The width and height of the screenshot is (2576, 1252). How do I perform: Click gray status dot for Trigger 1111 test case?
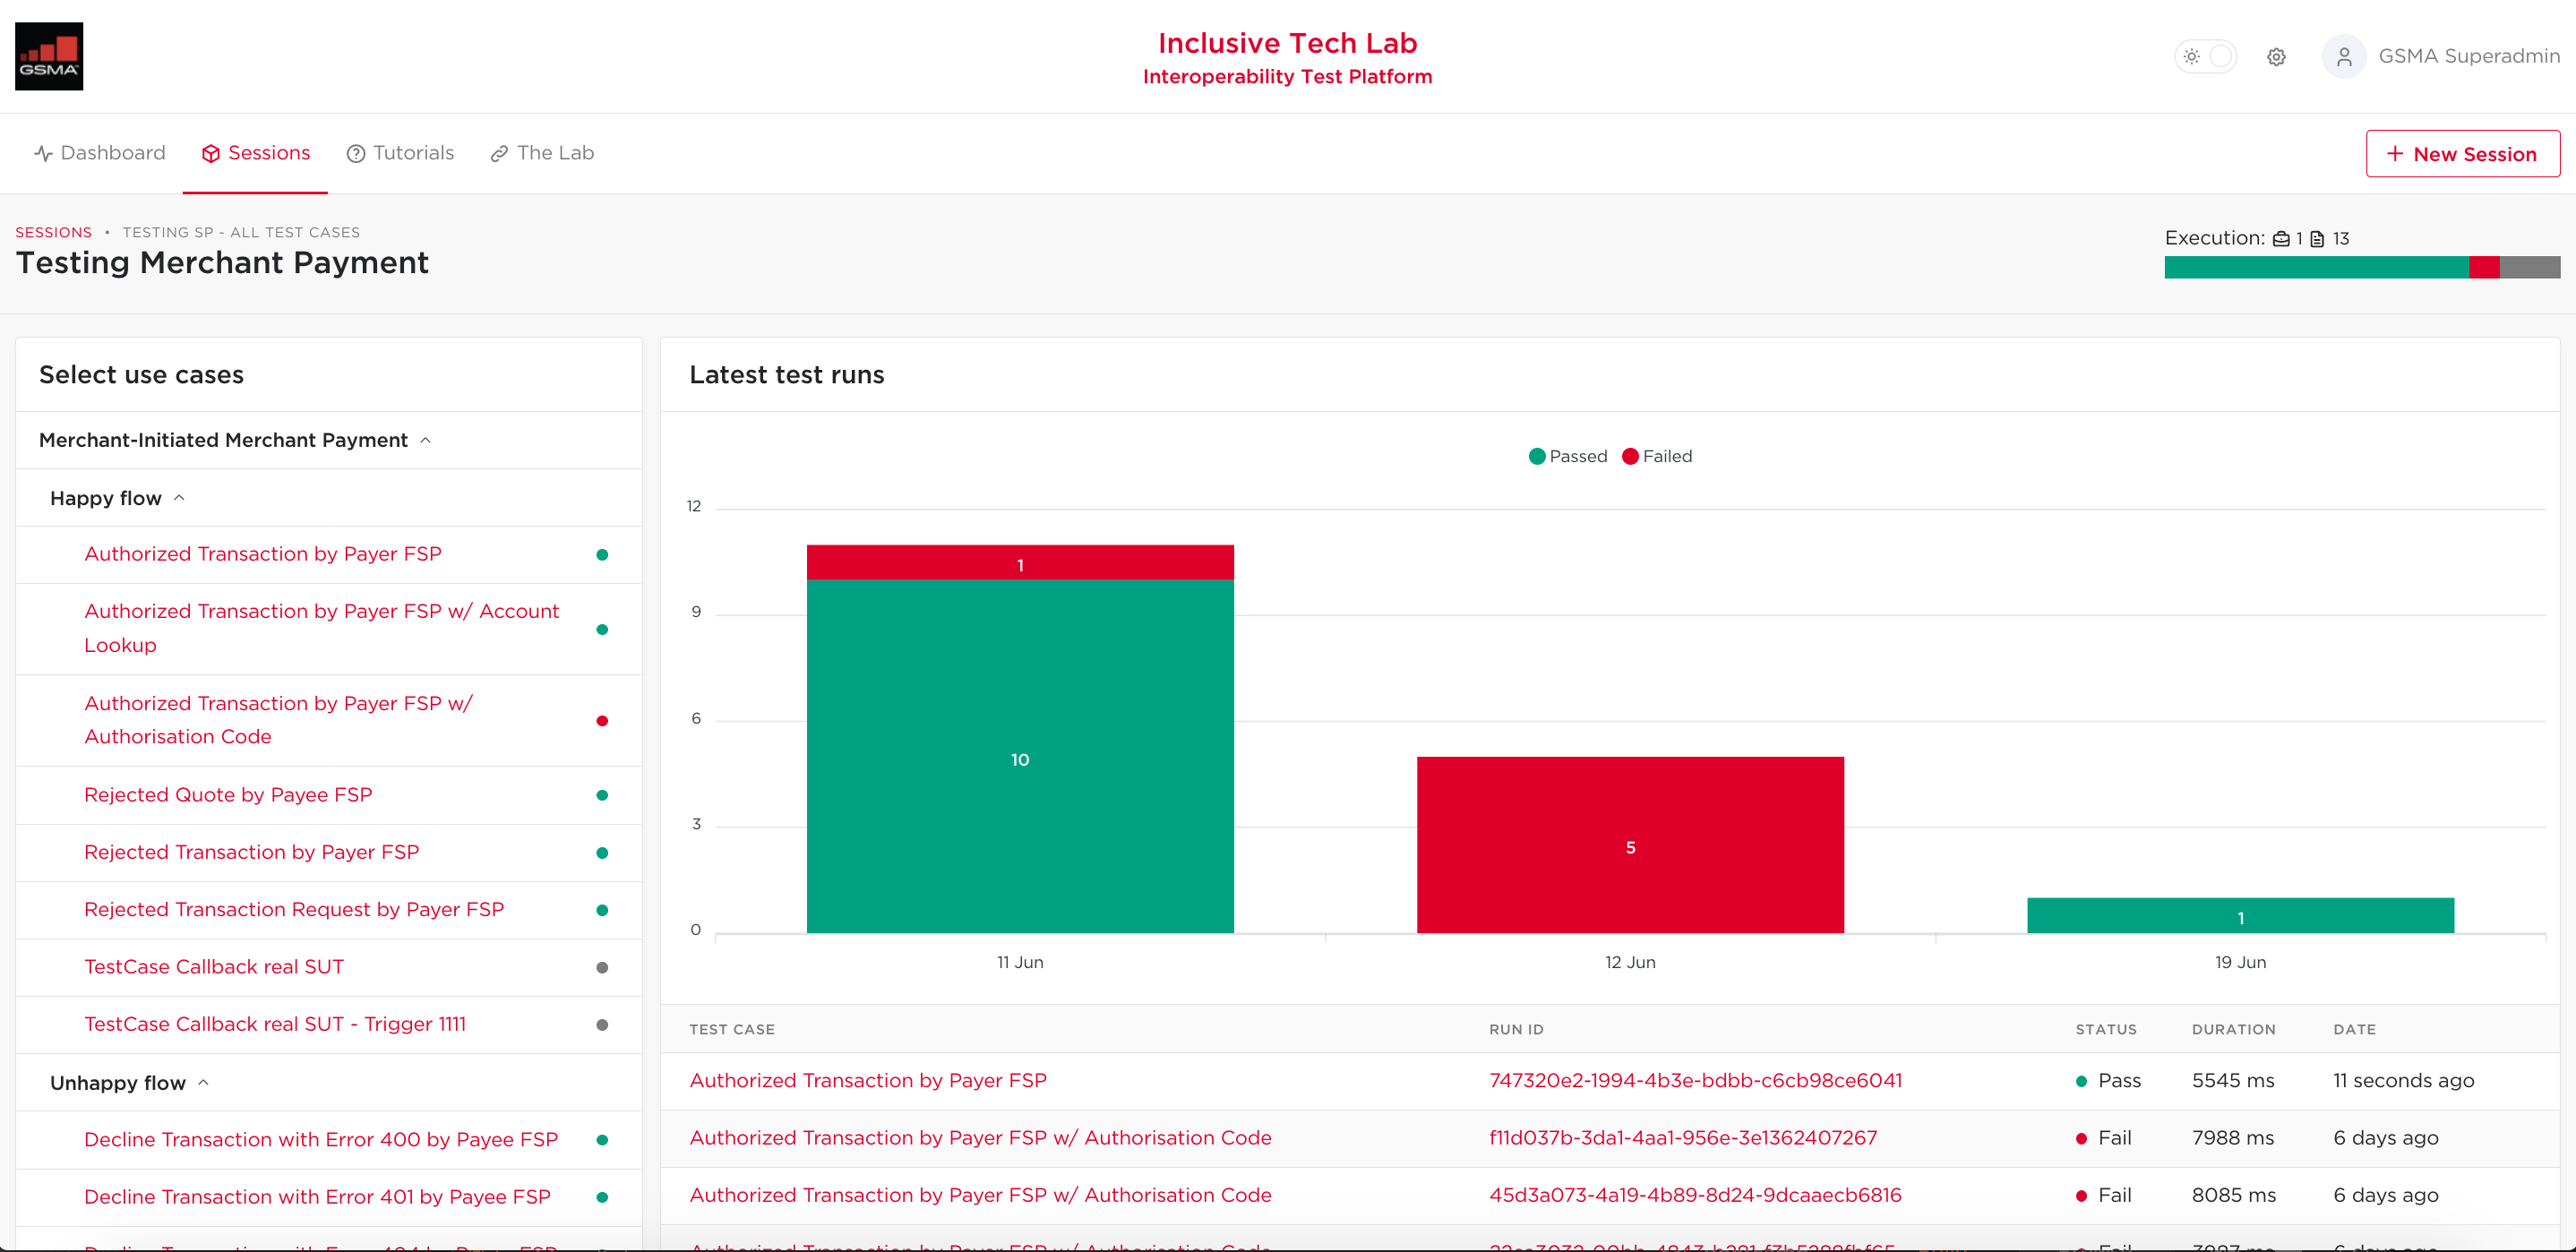click(x=602, y=1025)
